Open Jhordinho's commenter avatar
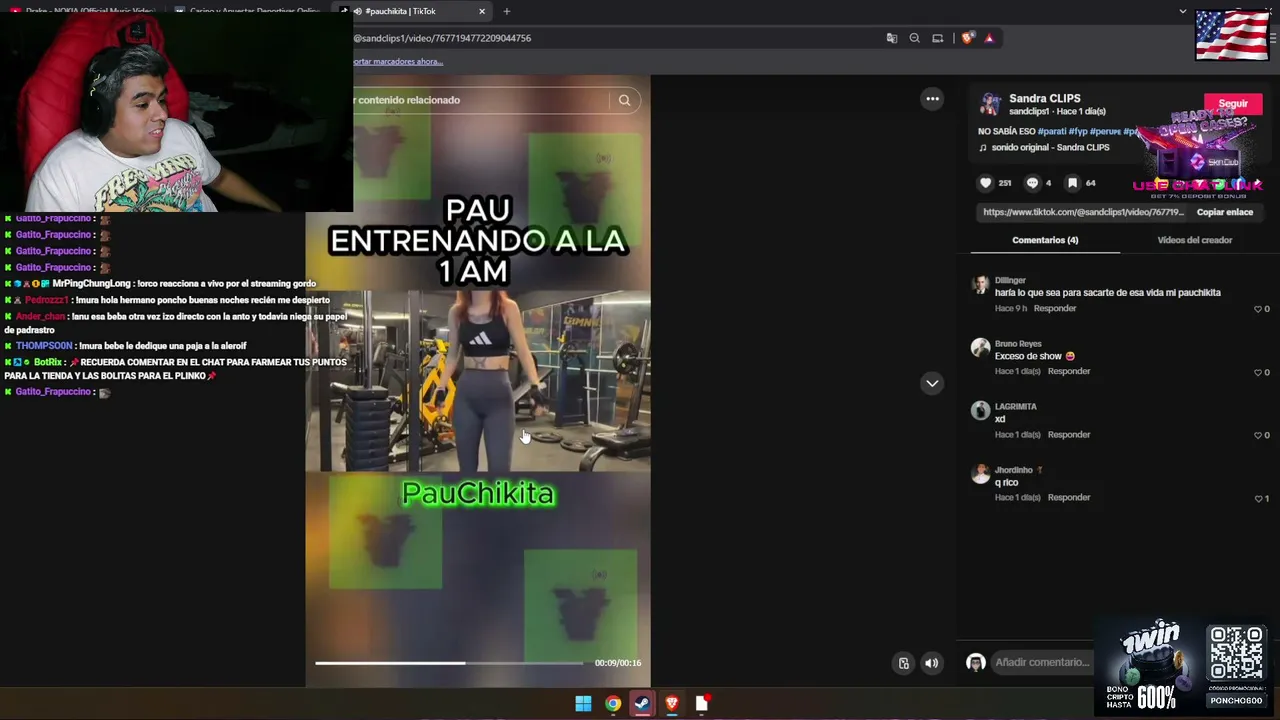 (x=980, y=474)
